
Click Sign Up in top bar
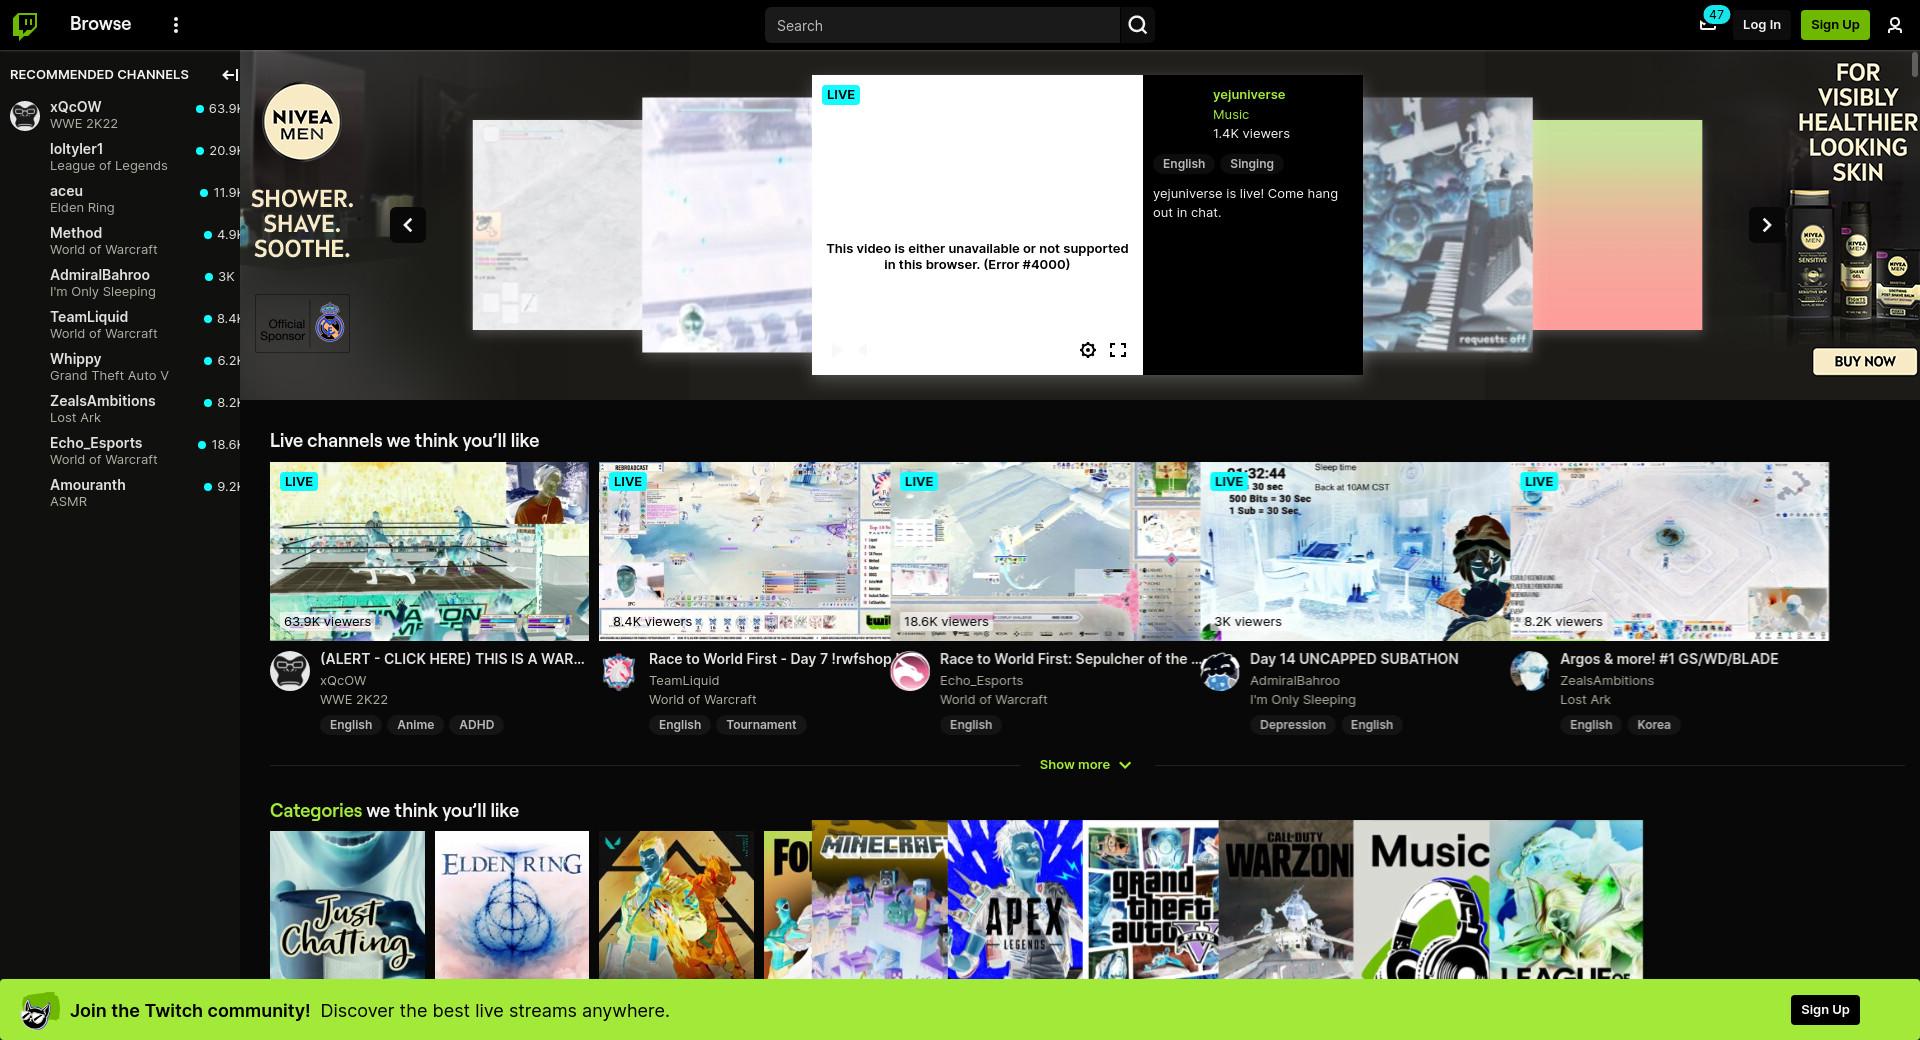tap(1835, 25)
